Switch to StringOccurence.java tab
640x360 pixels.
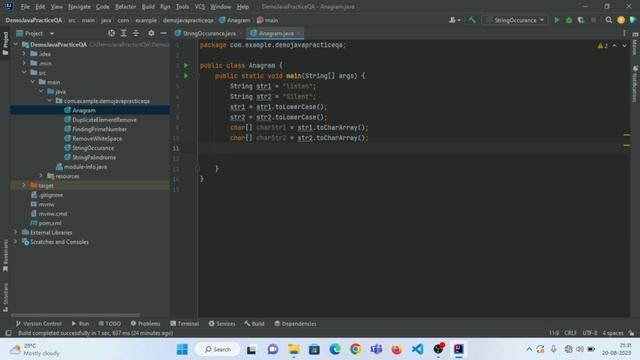tap(209, 33)
